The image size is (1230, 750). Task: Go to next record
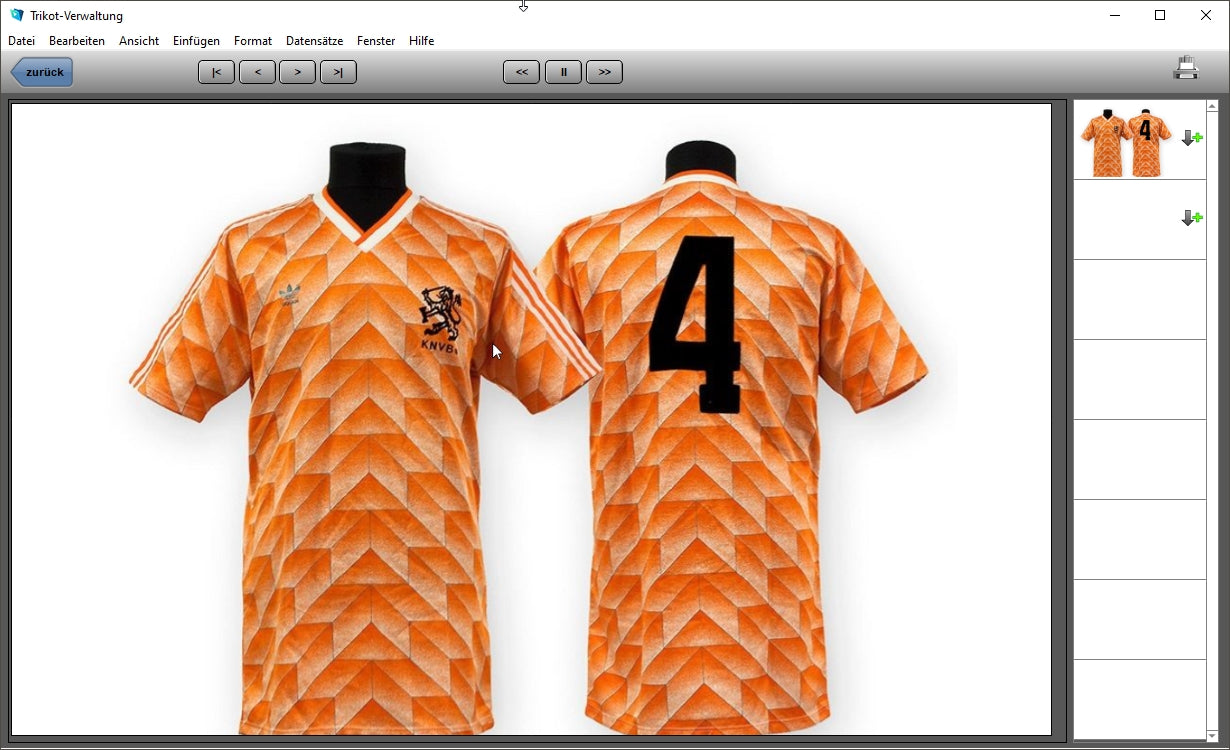click(297, 72)
